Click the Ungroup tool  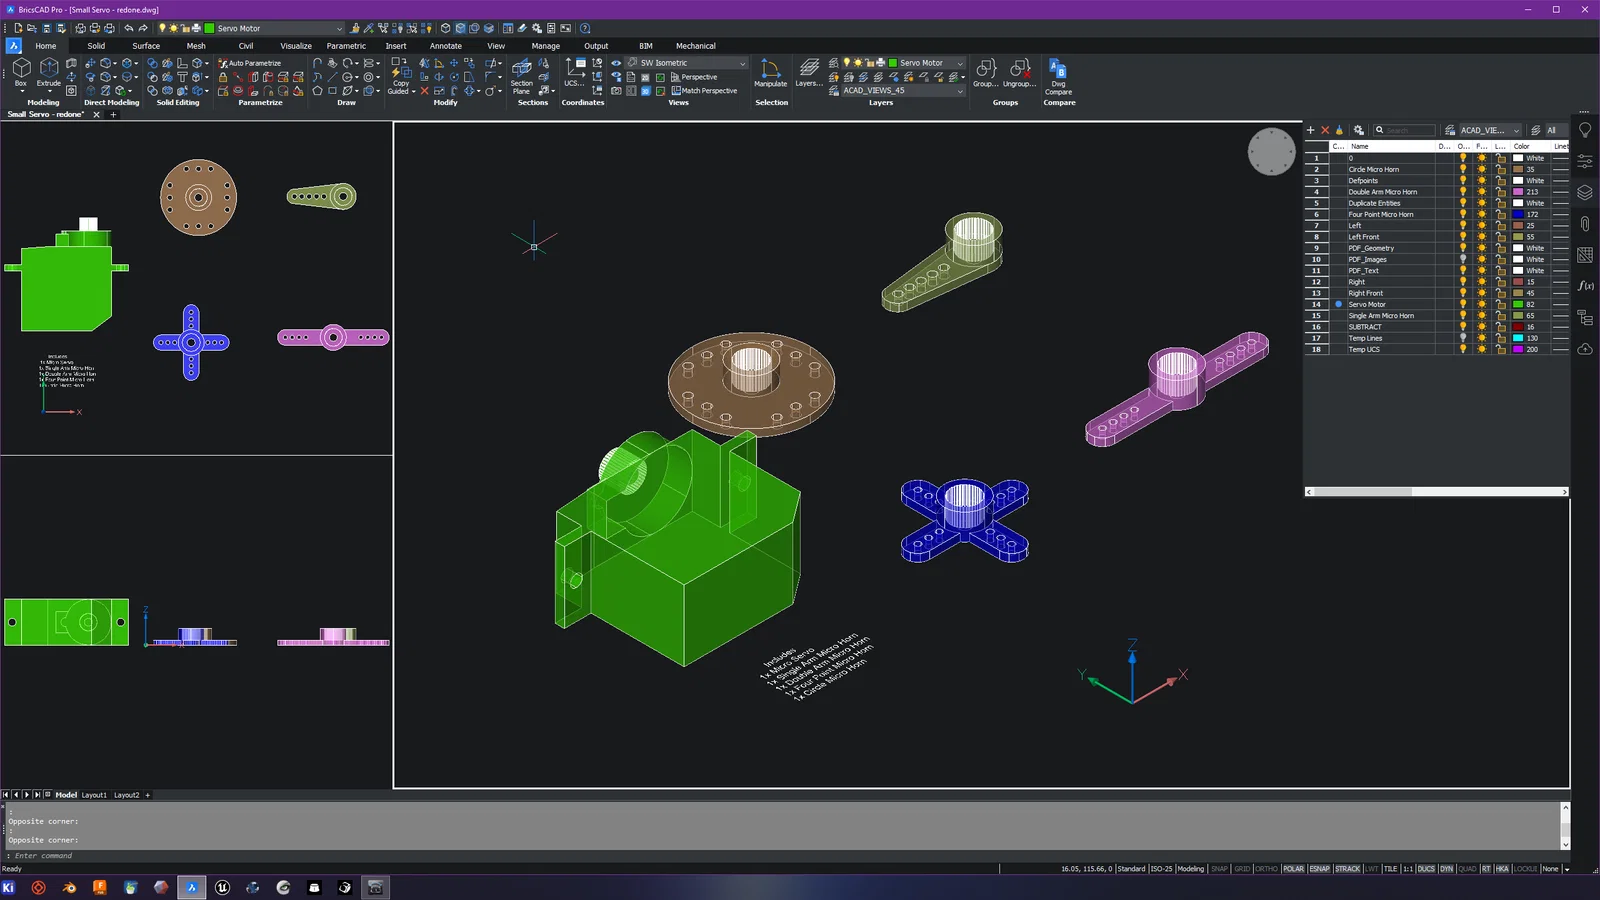coord(1019,73)
